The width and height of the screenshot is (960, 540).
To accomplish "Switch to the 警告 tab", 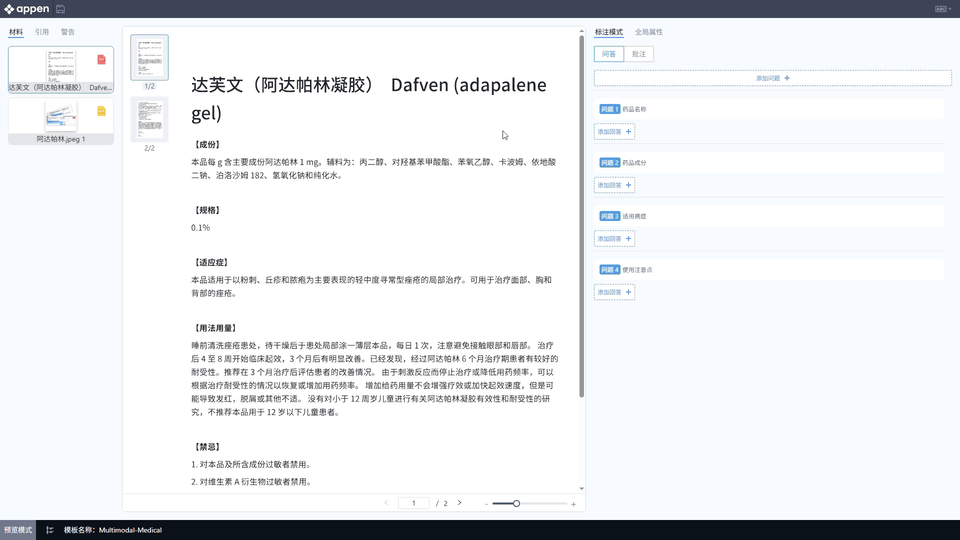I will 67,32.
